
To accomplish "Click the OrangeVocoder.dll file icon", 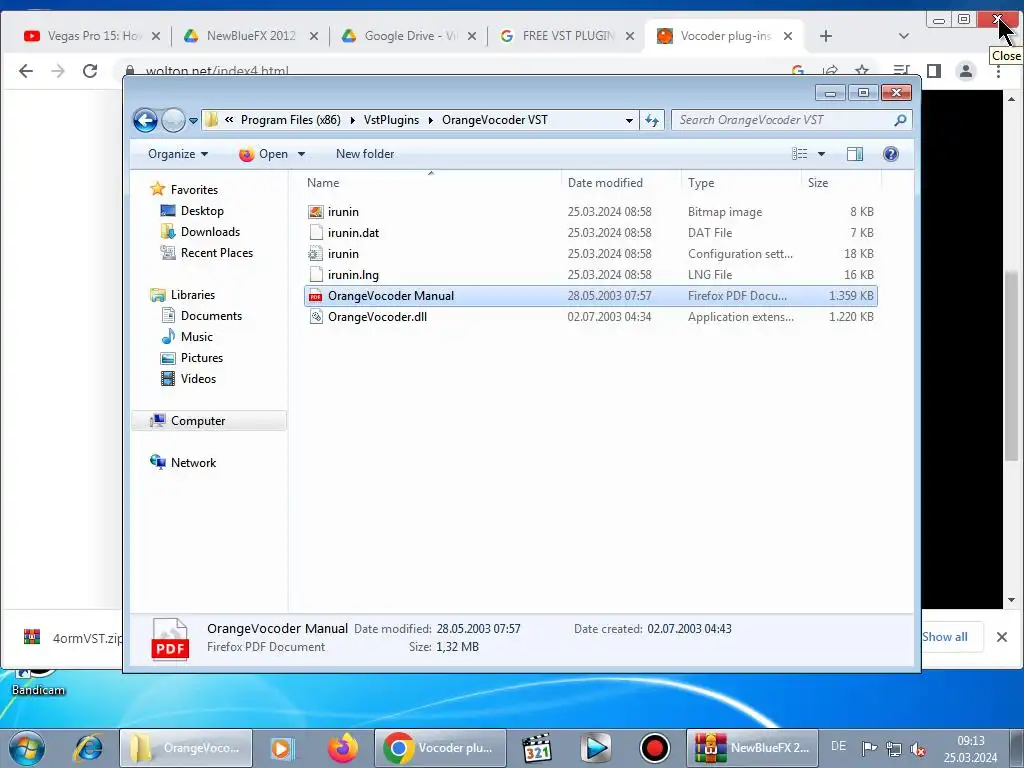I will click(316, 317).
